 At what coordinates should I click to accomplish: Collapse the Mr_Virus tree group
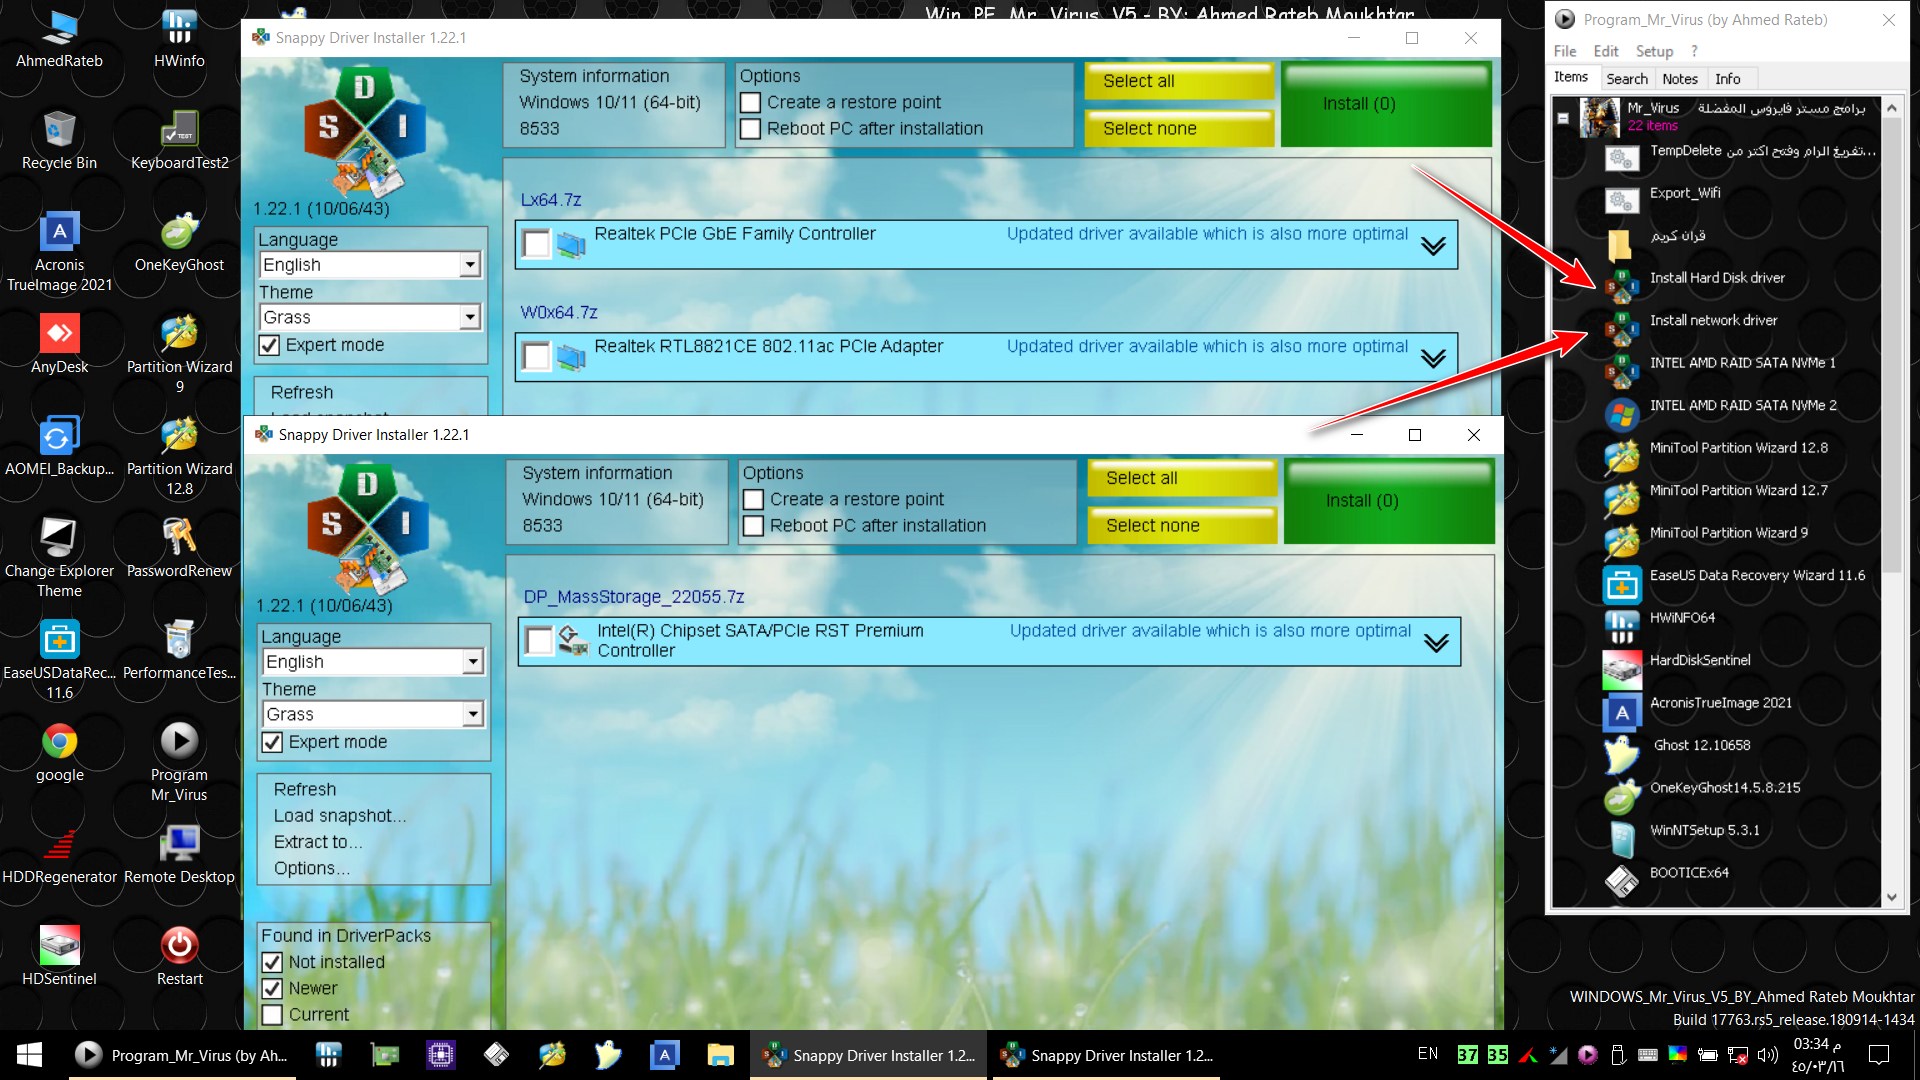(1563, 118)
